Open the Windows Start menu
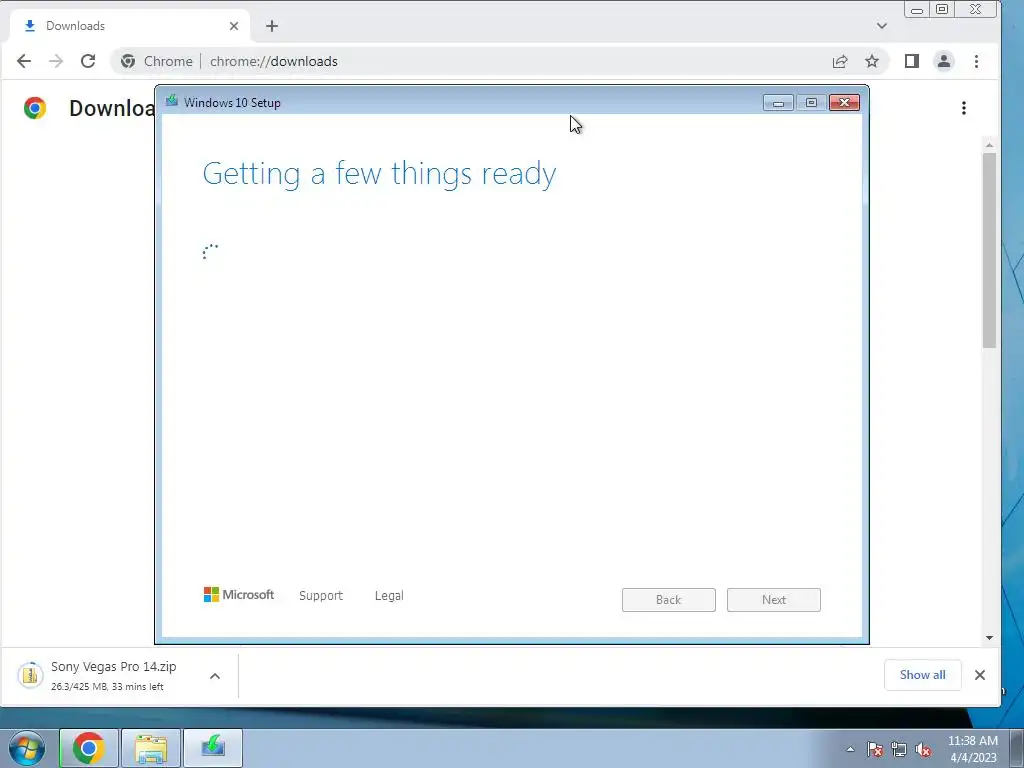Viewport: 1024px width, 768px height. point(27,748)
